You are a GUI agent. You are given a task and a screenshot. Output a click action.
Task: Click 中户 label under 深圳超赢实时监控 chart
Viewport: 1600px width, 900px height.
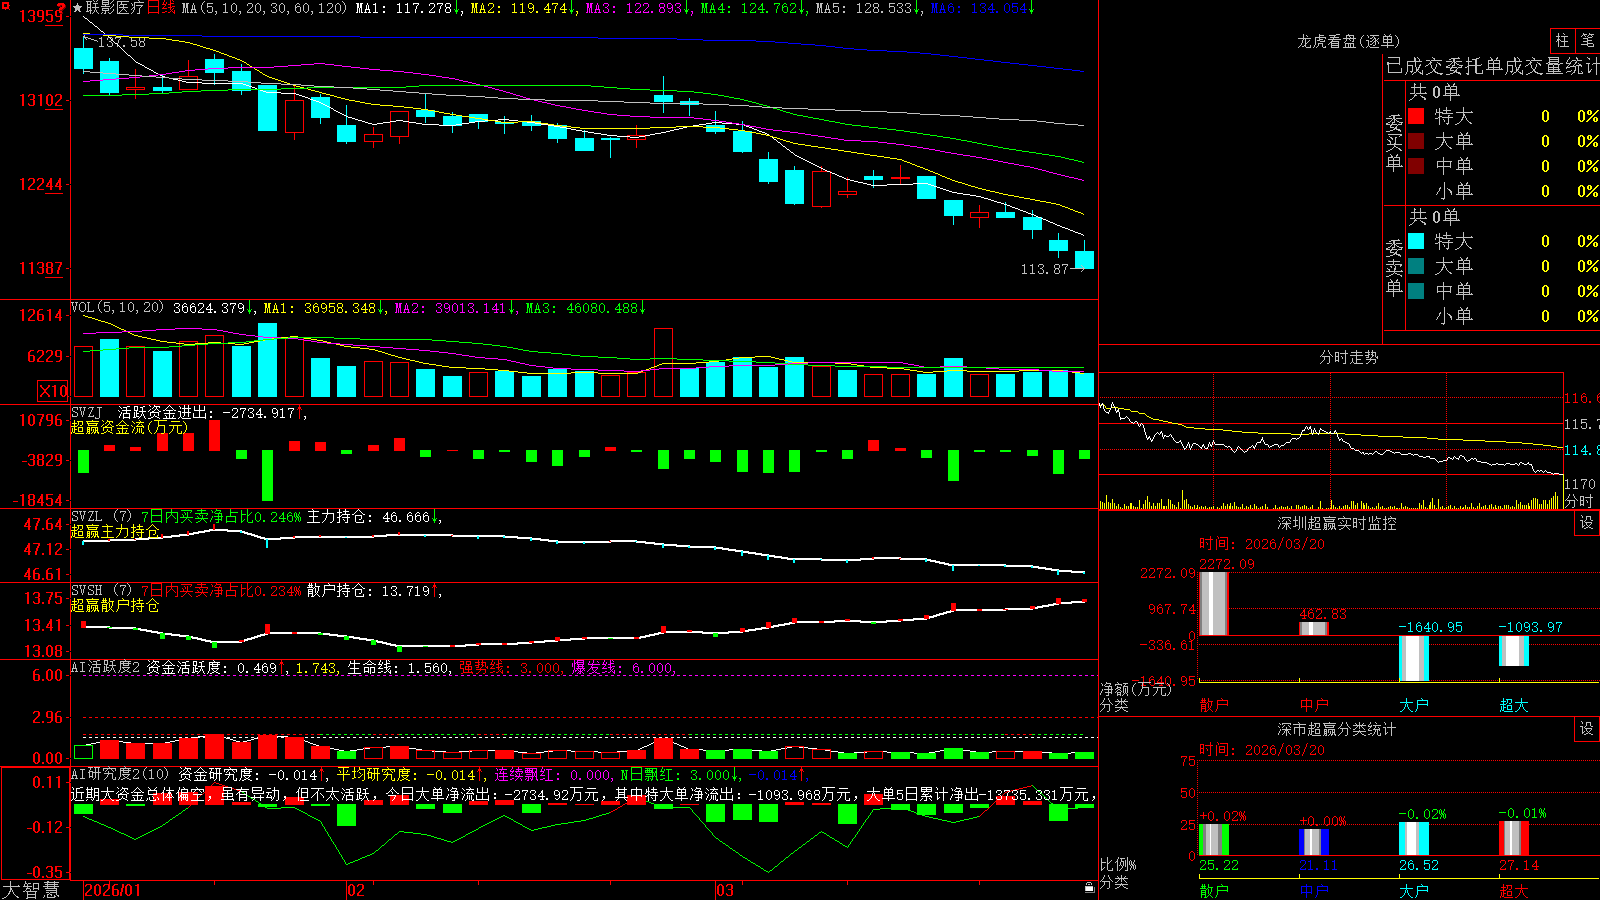[x=1314, y=705]
